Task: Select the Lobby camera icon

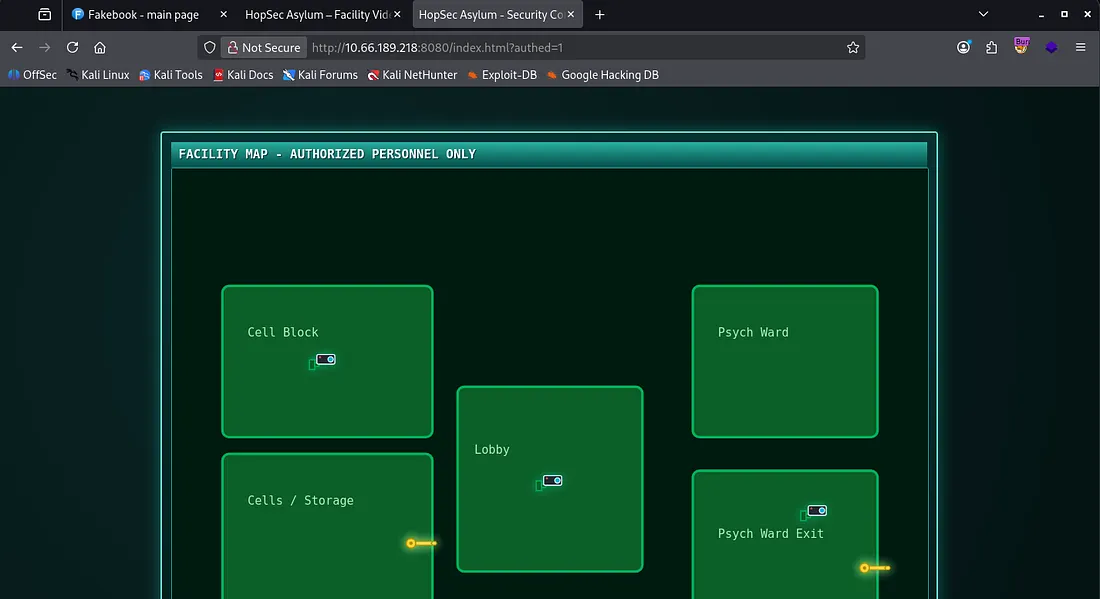Action: [552, 480]
